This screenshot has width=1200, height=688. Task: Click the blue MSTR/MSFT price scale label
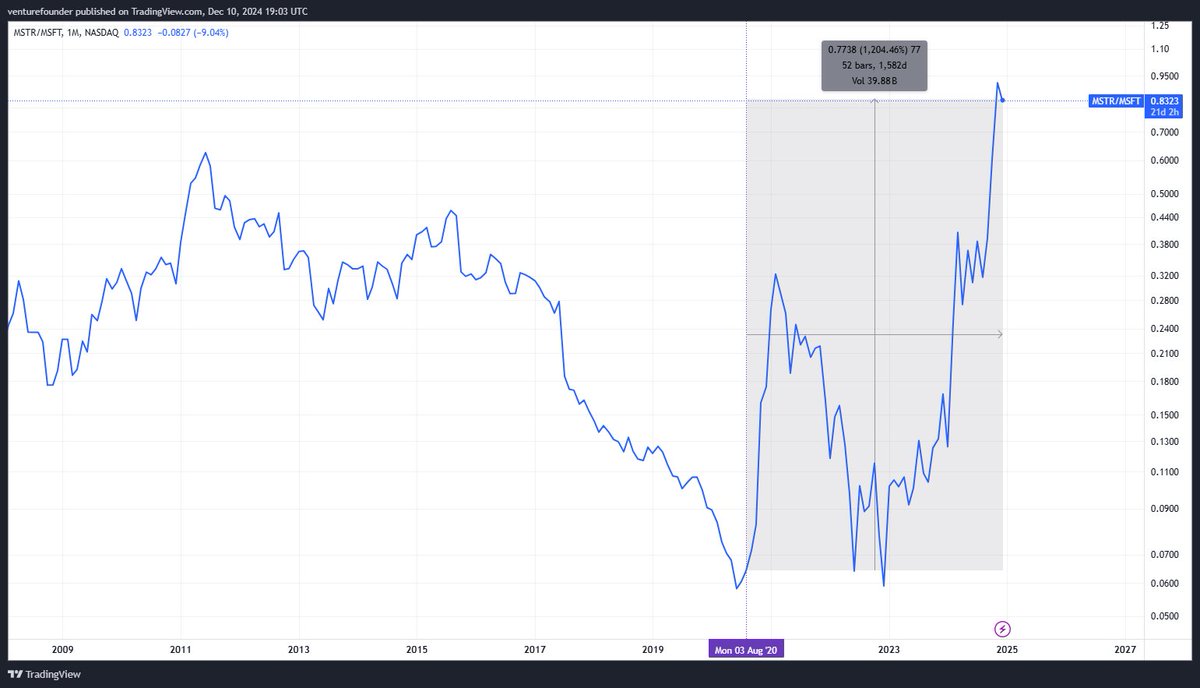(x=1115, y=101)
